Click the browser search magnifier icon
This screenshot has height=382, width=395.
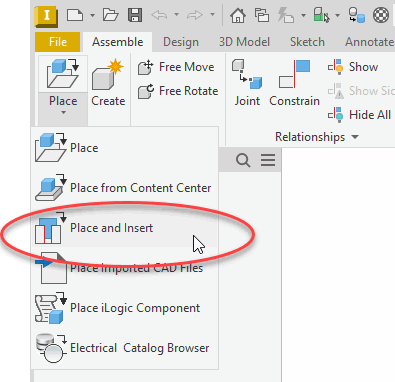(x=243, y=160)
